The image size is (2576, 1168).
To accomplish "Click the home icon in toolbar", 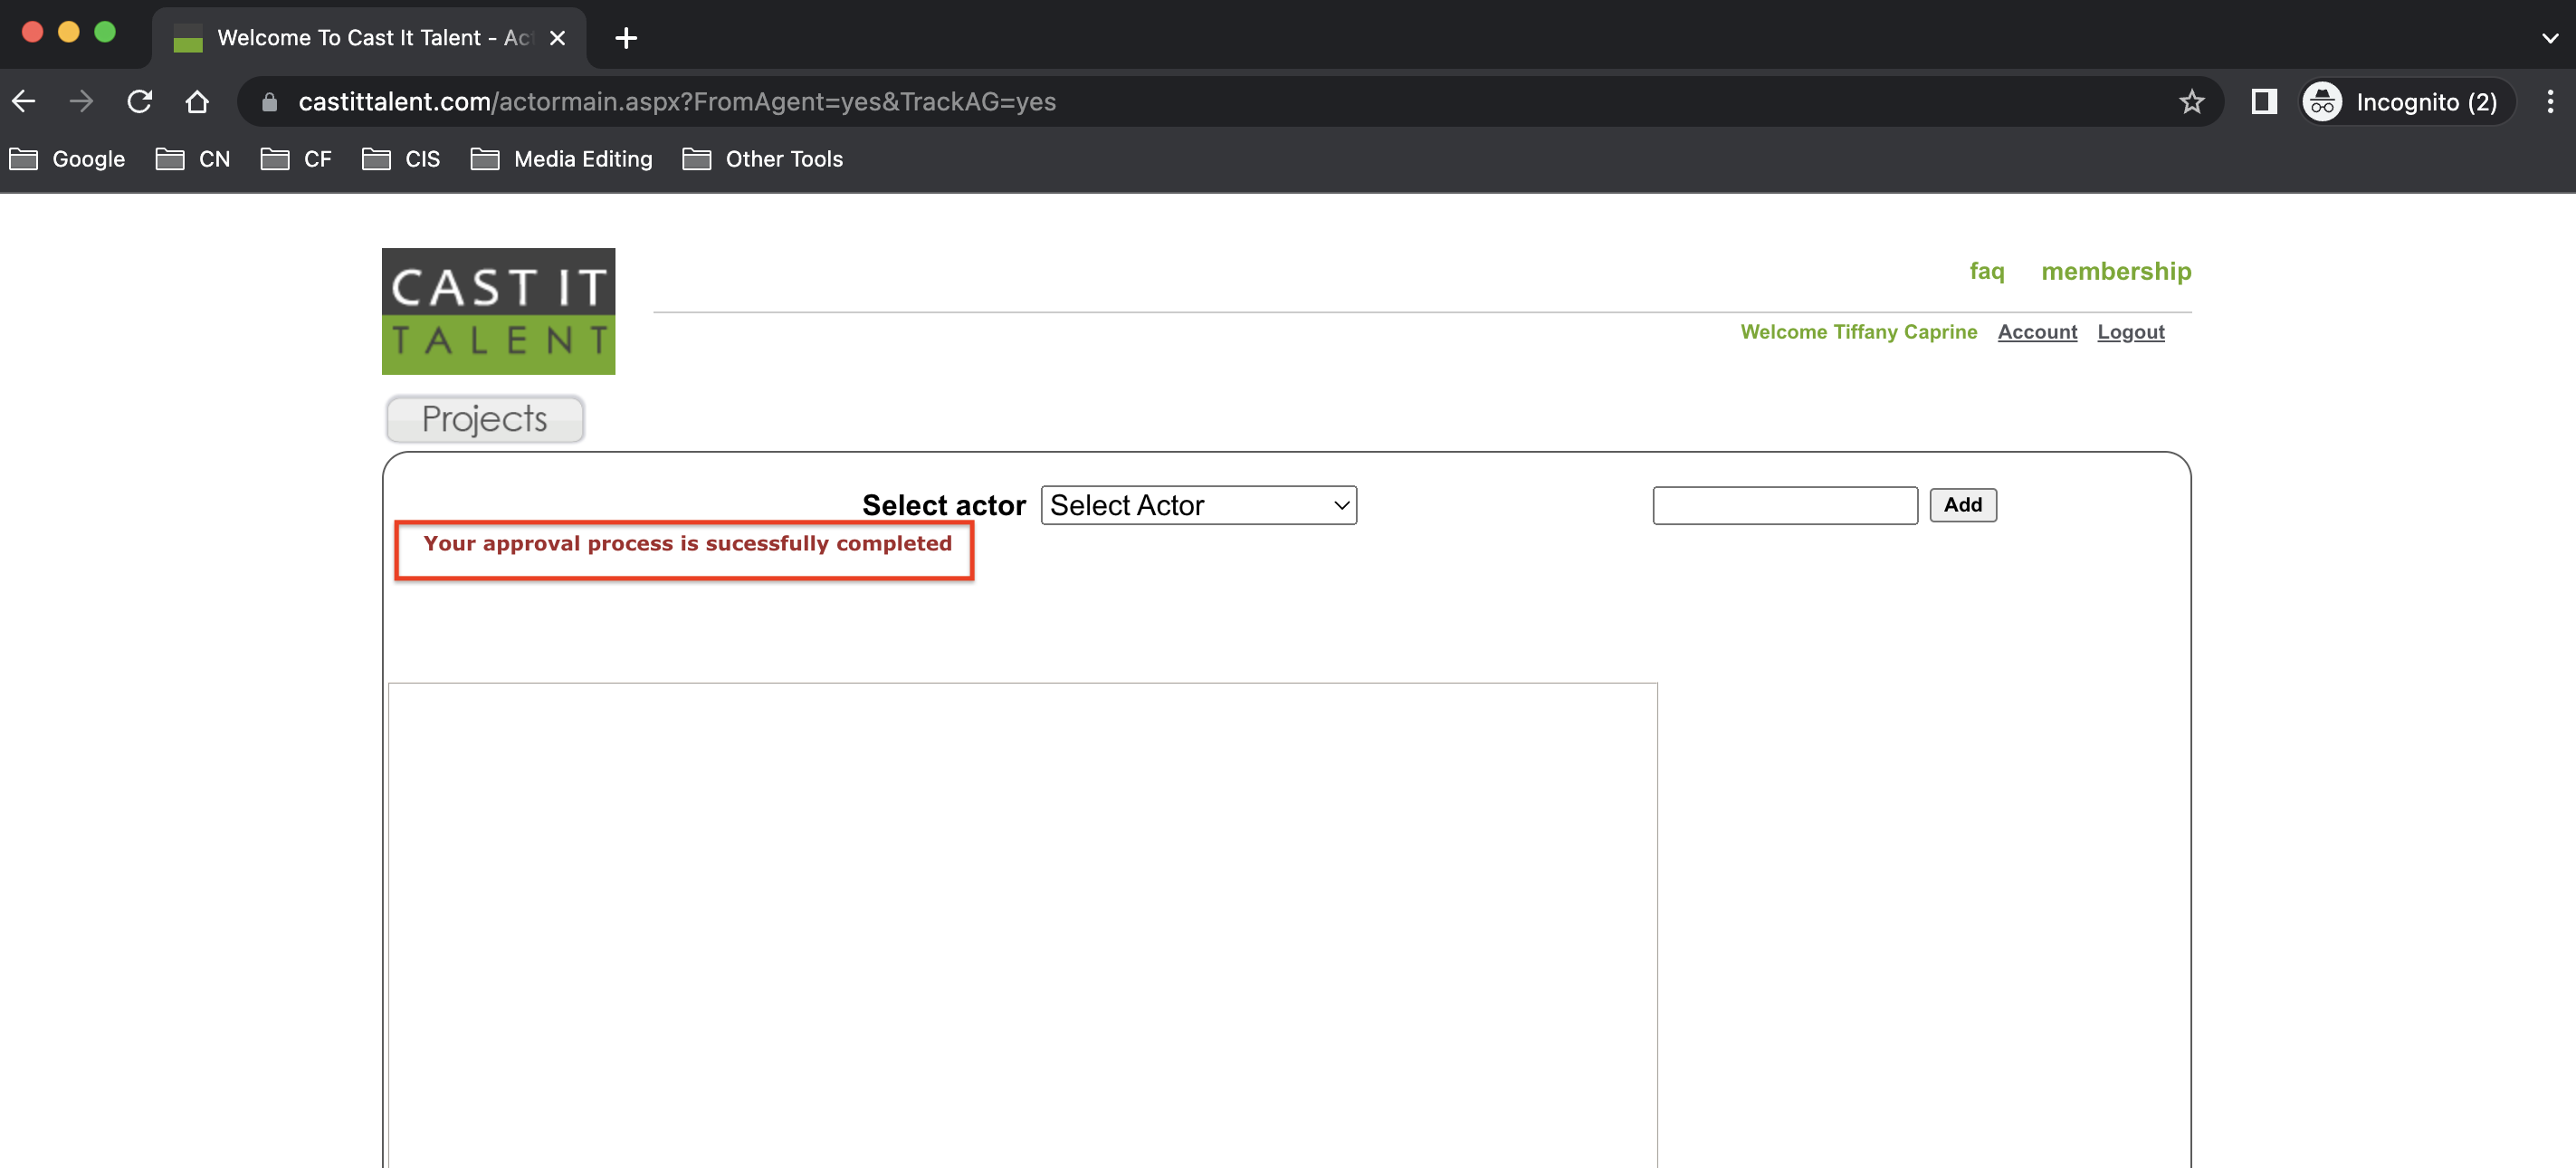I will click(197, 101).
